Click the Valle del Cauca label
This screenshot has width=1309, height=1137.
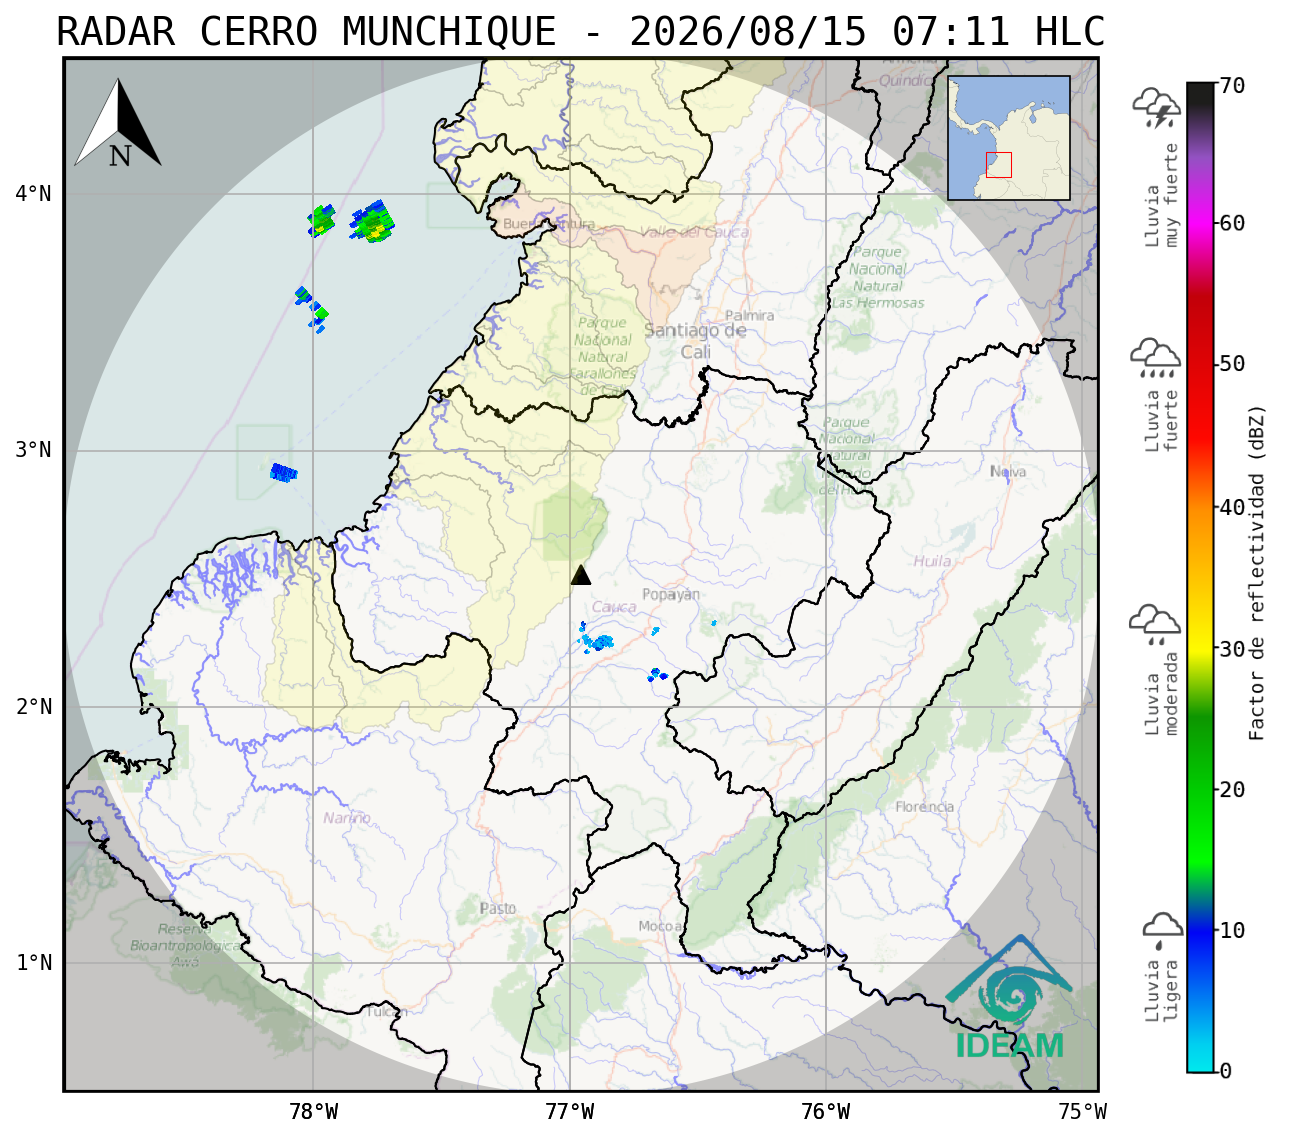pyautogui.click(x=694, y=232)
